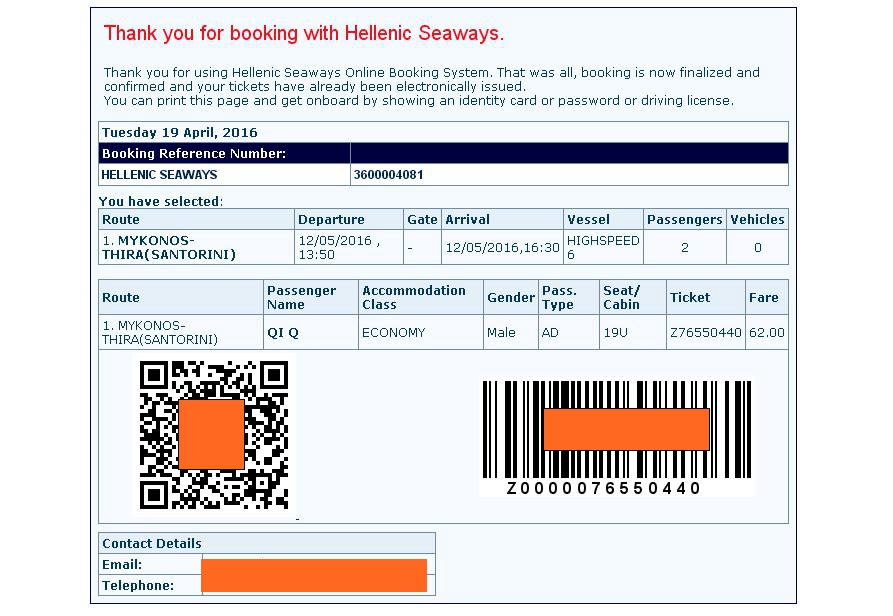The image size is (893, 616).
Task: Click the fare amount 62.00
Action: click(767, 333)
